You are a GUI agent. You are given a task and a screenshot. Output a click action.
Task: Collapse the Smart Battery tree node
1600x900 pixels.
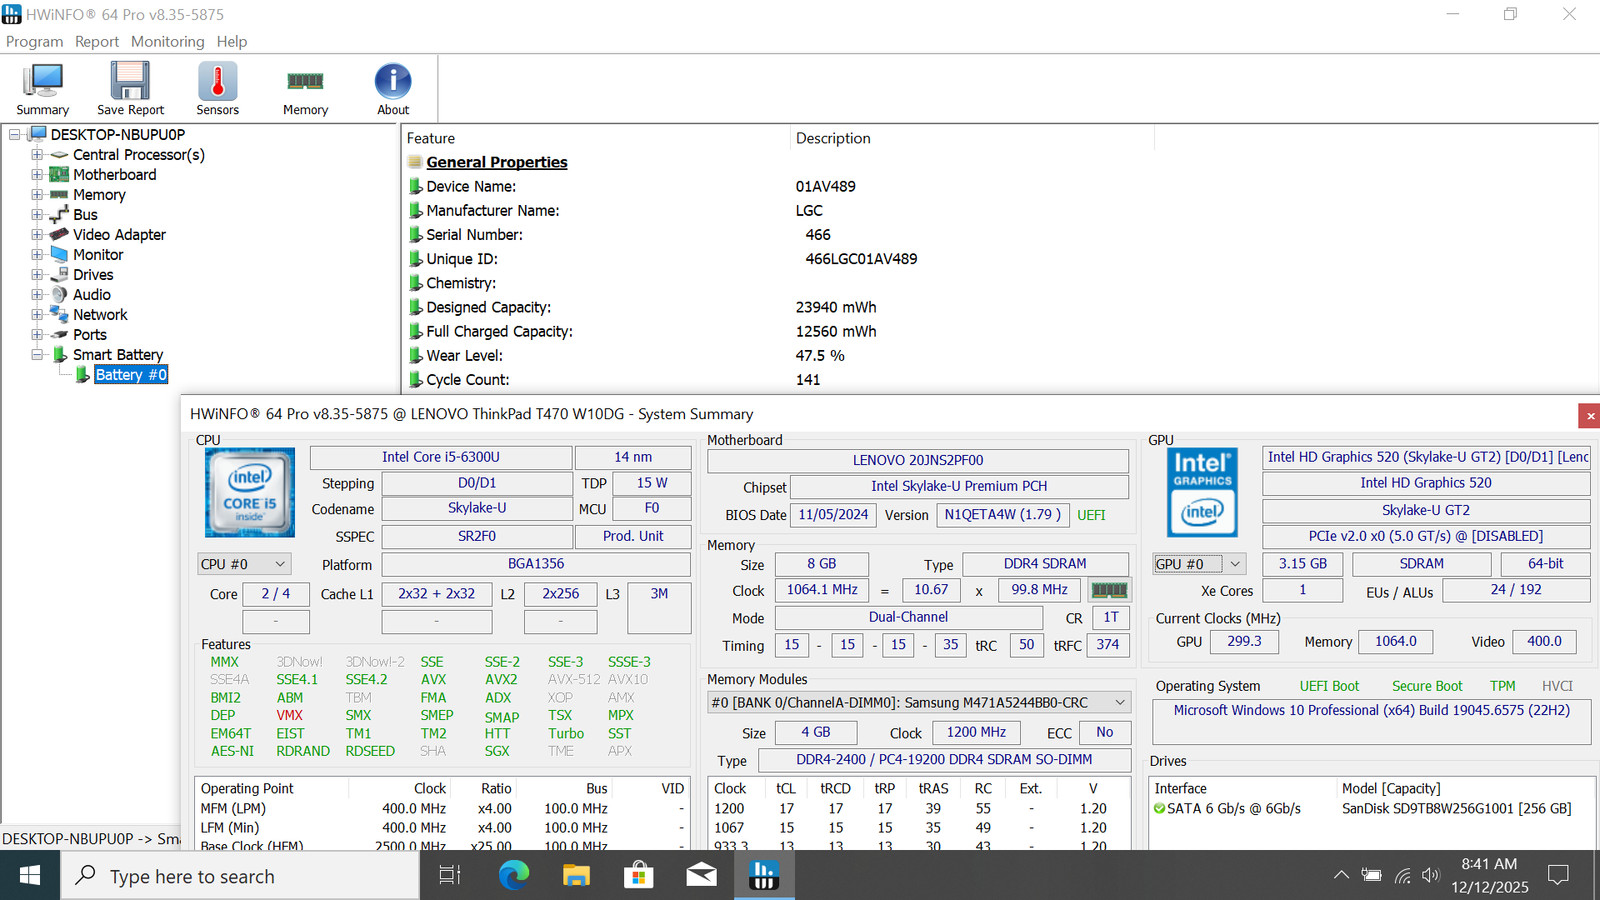tap(37, 355)
